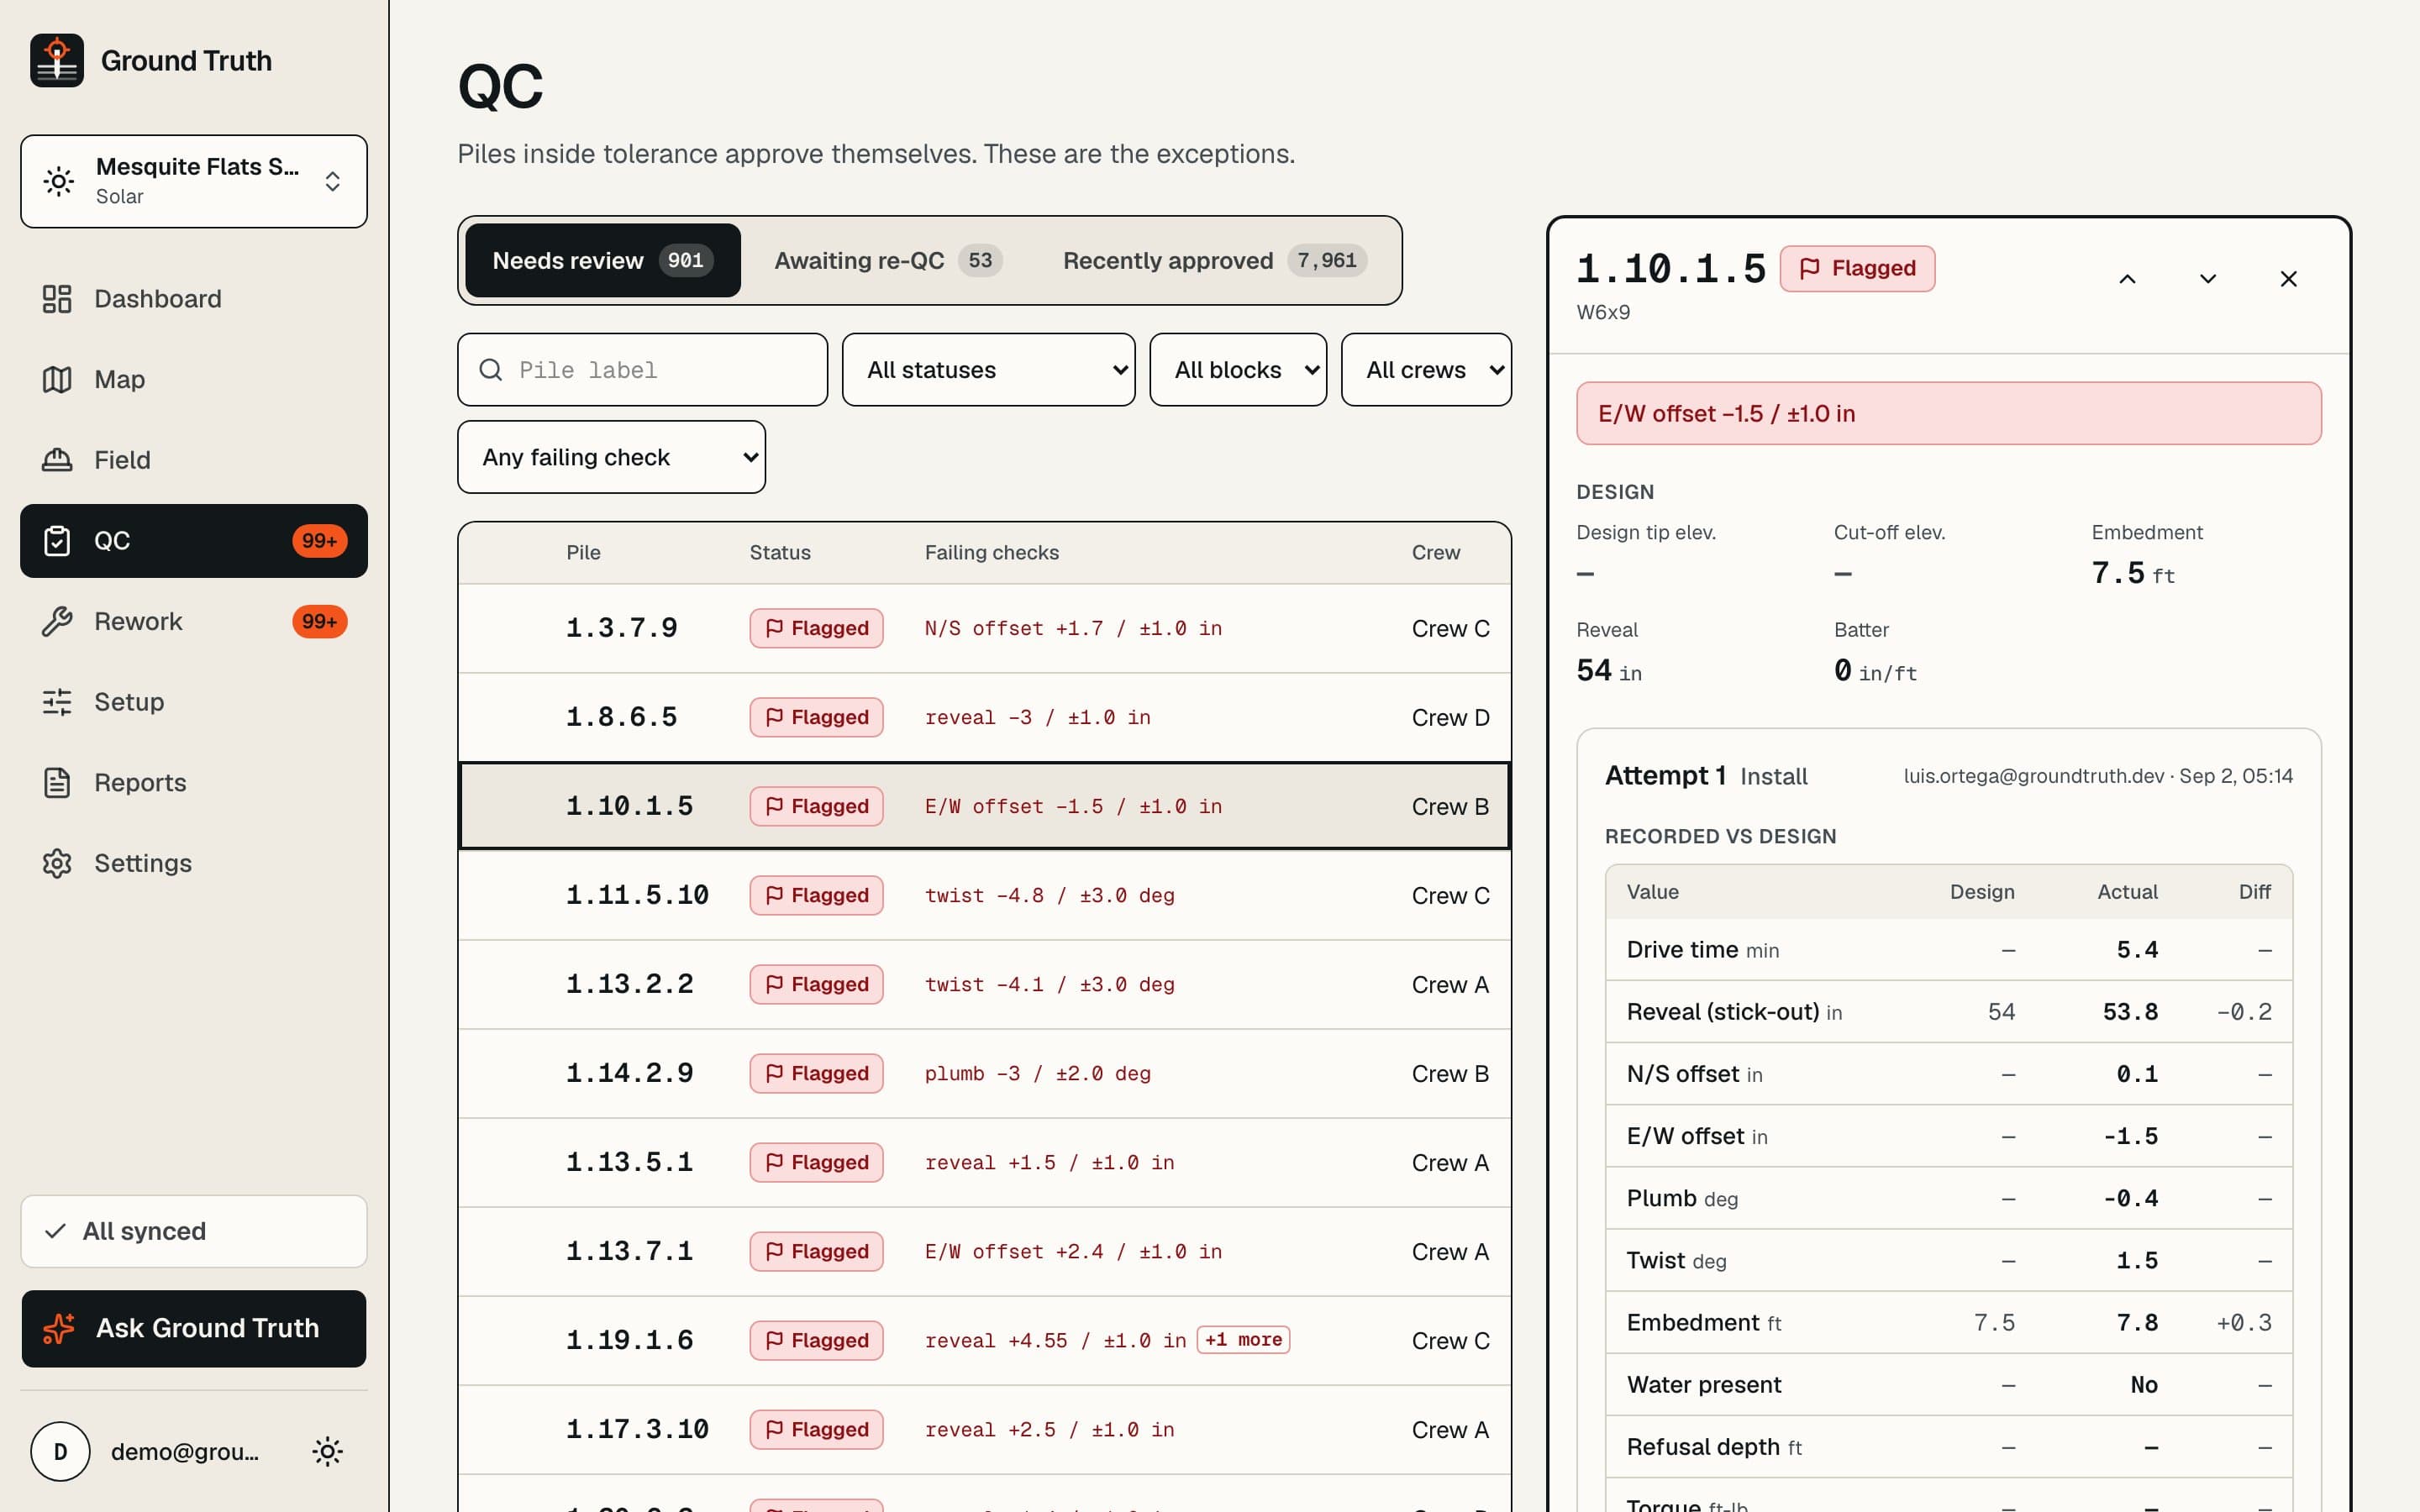Click the All synced status button
The image size is (2420, 1512).
[194, 1231]
